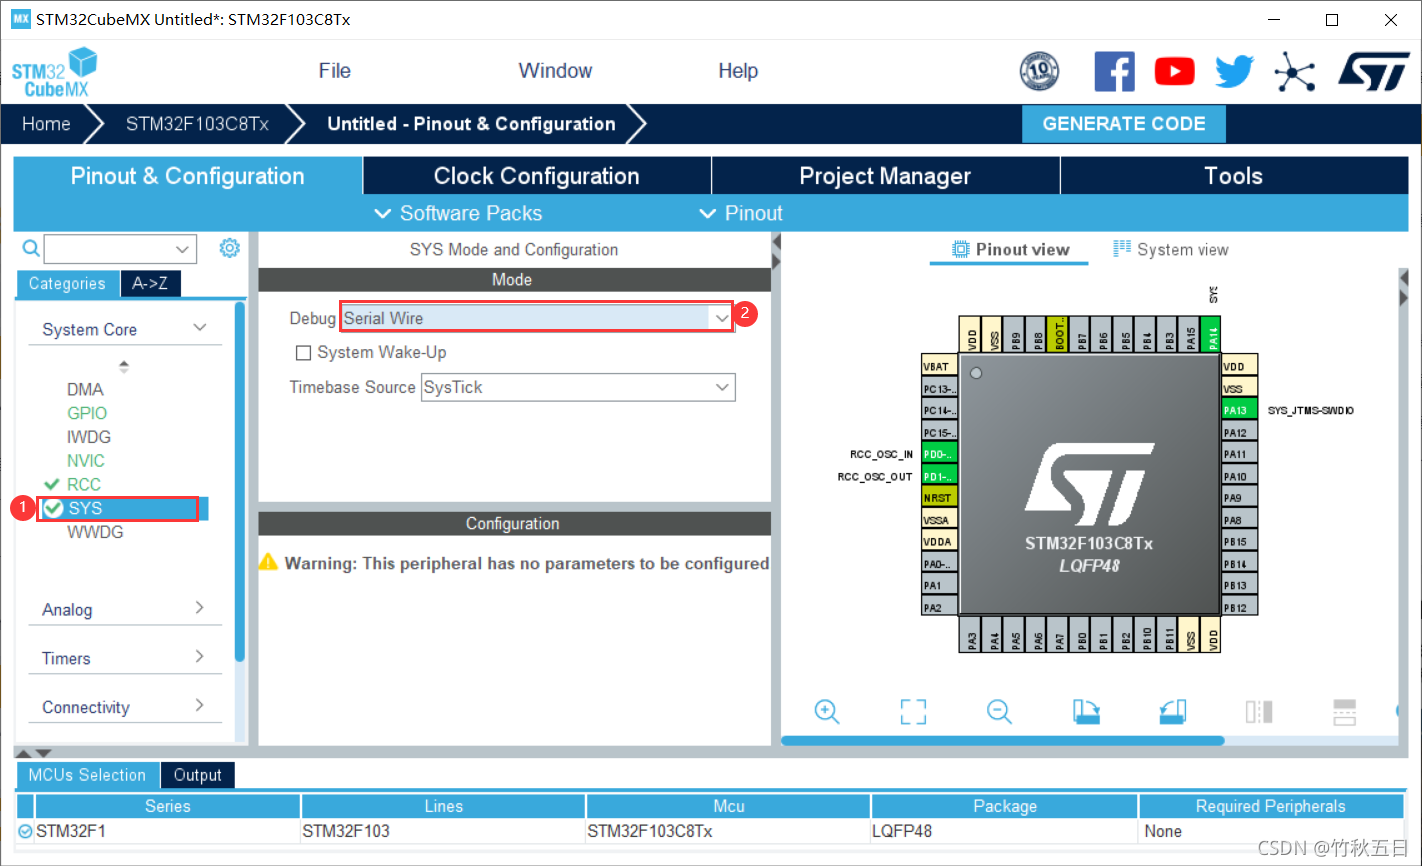Select DMA in System Core
The width and height of the screenshot is (1422, 866).
tap(85, 389)
